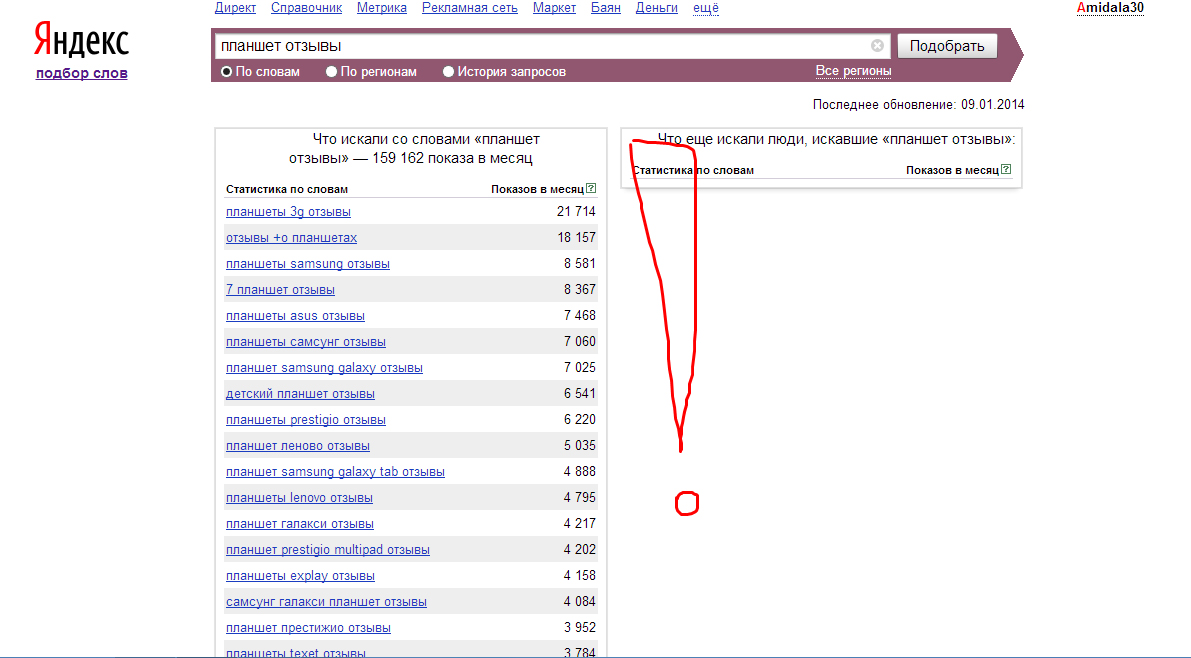Open the Amidala30 account menu

(x=1110, y=8)
